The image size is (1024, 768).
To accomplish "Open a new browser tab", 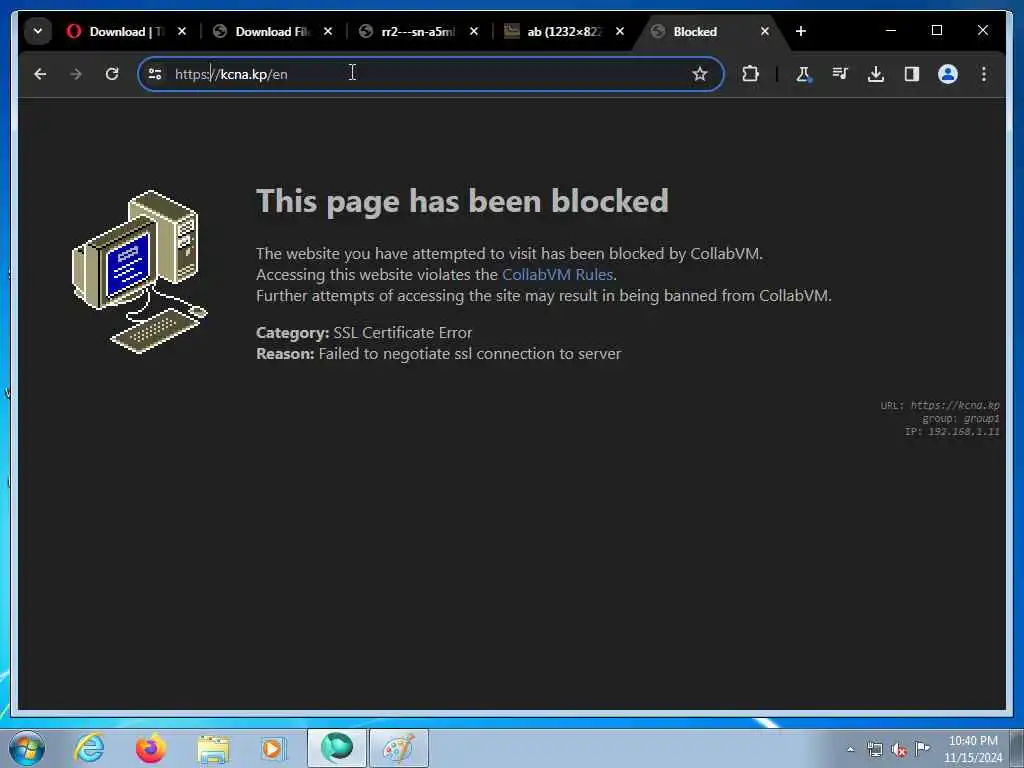I will [x=801, y=31].
